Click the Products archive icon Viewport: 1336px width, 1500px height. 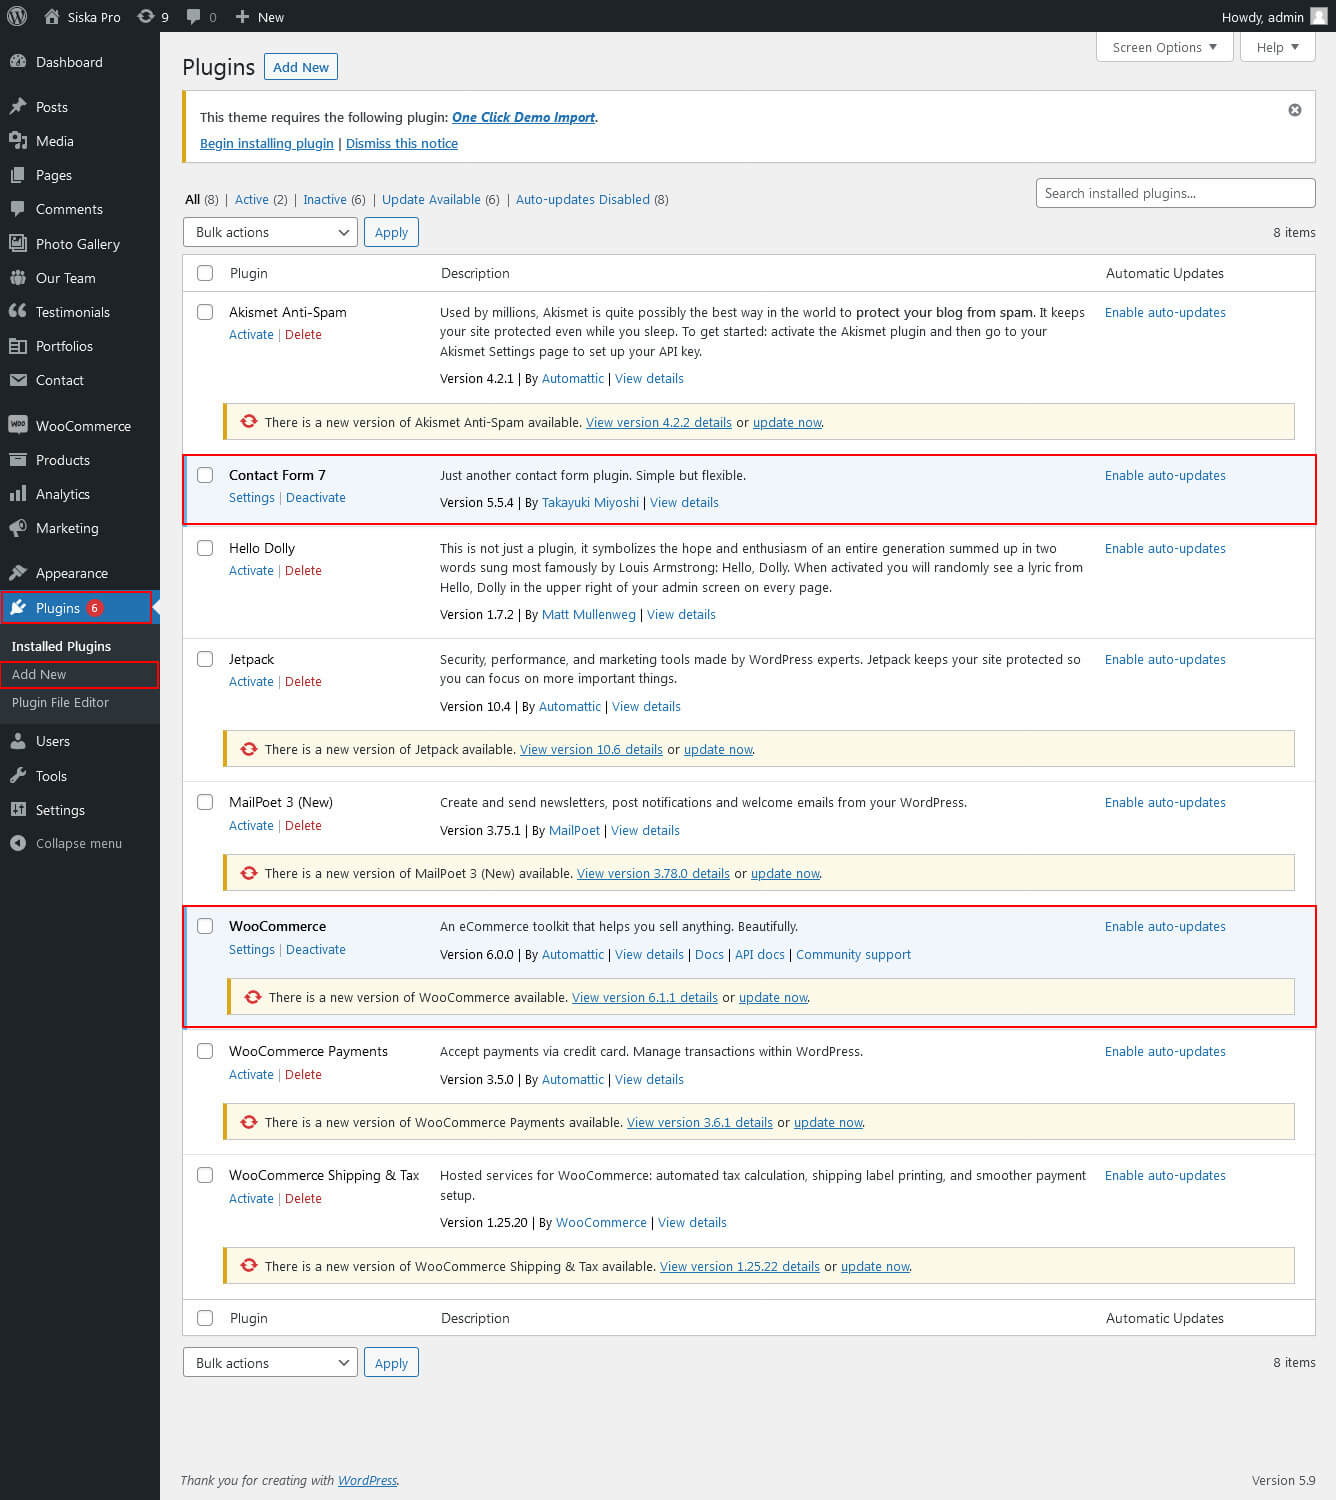click(x=18, y=459)
